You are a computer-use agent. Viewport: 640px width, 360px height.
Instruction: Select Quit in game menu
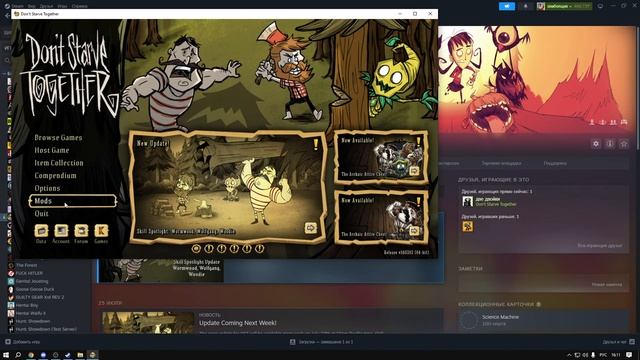[42, 213]
